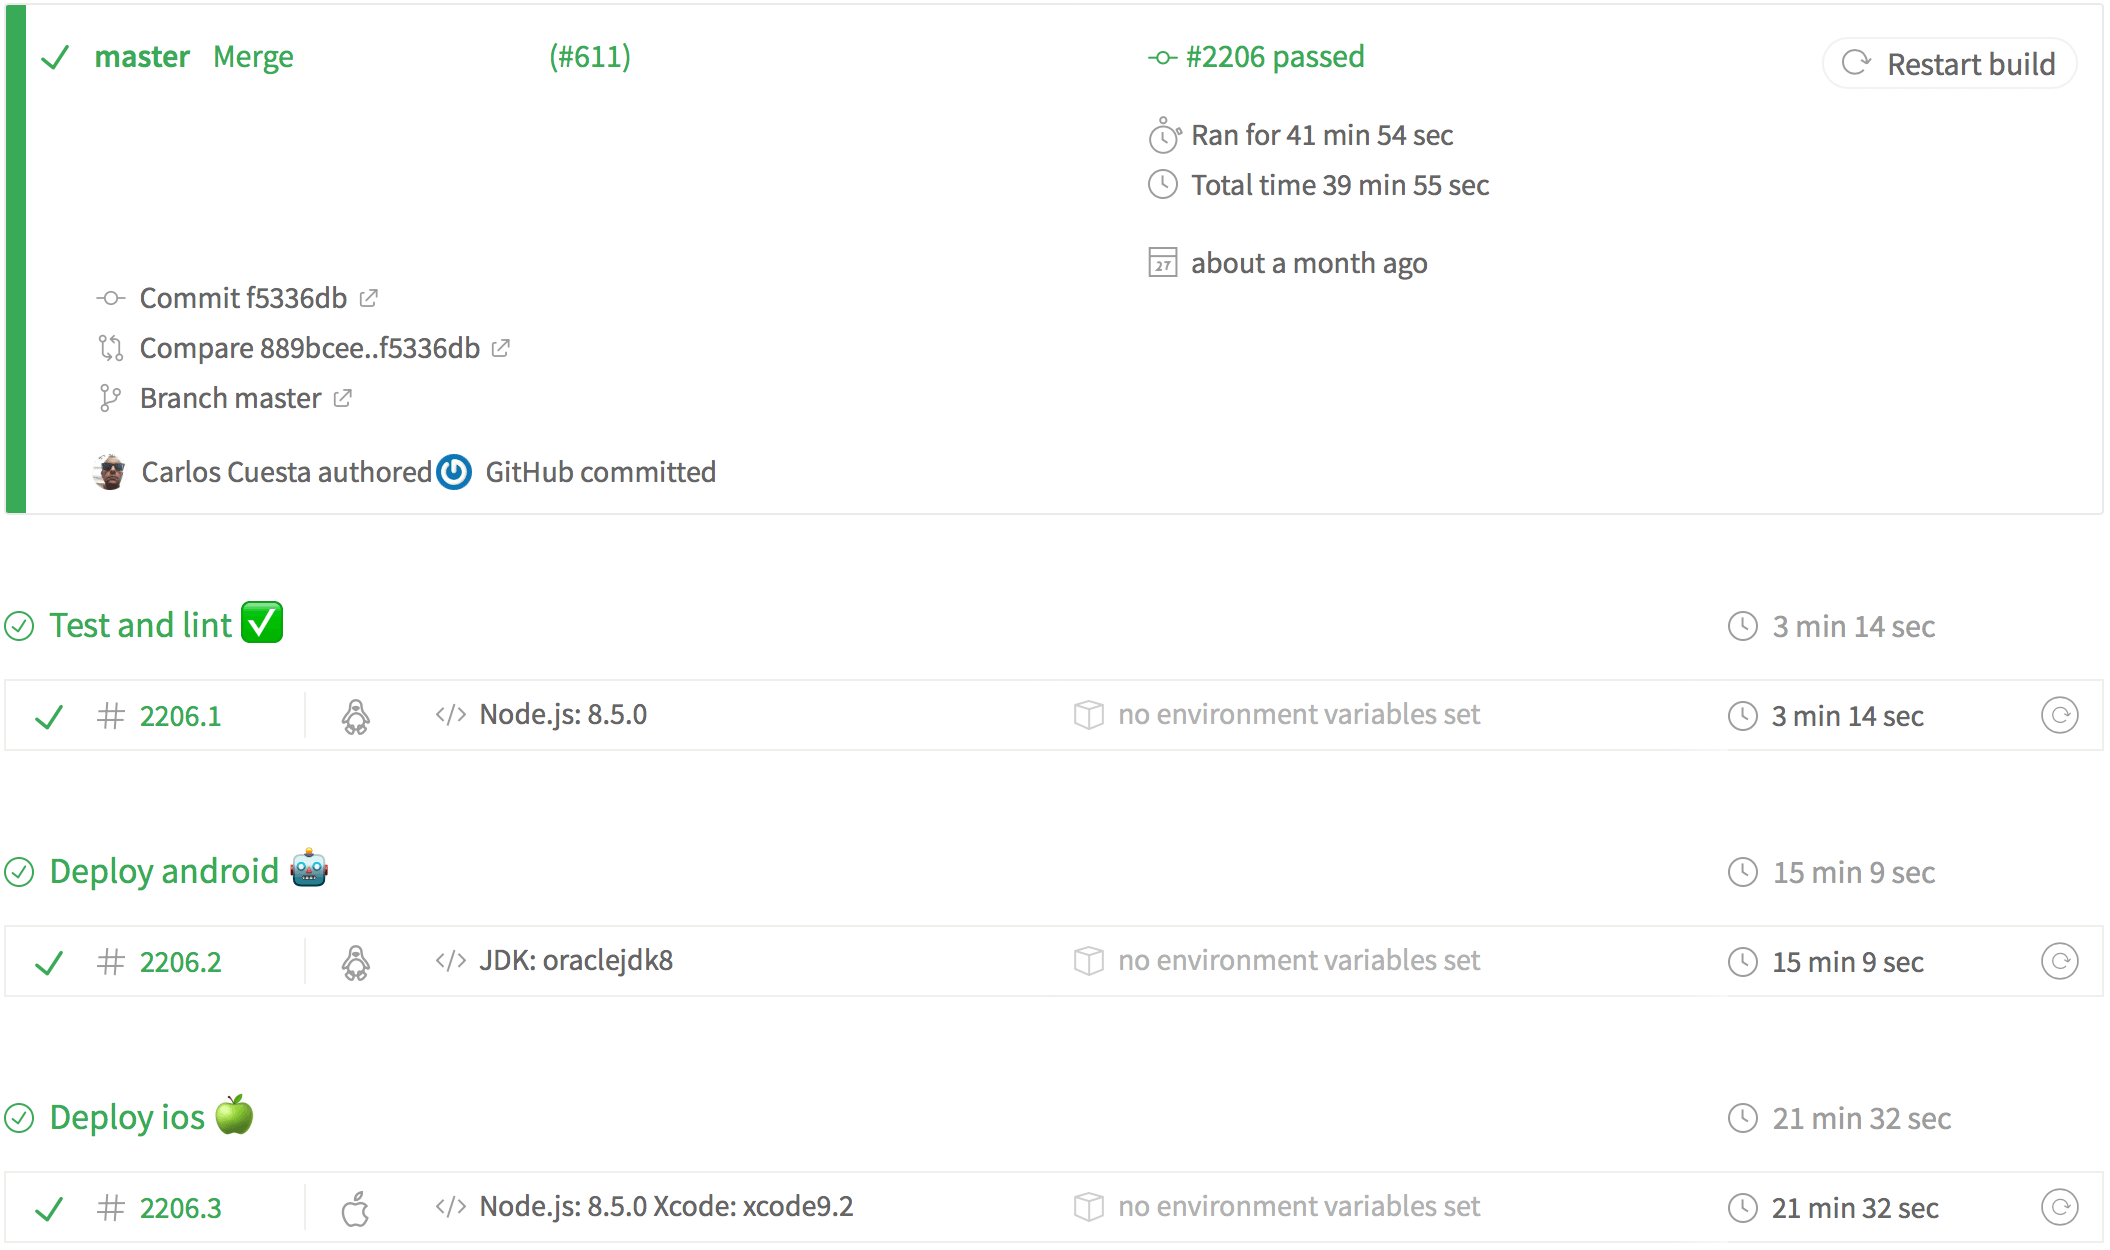Open the external link icon beside Commit f5336db

tap(368, 298)
